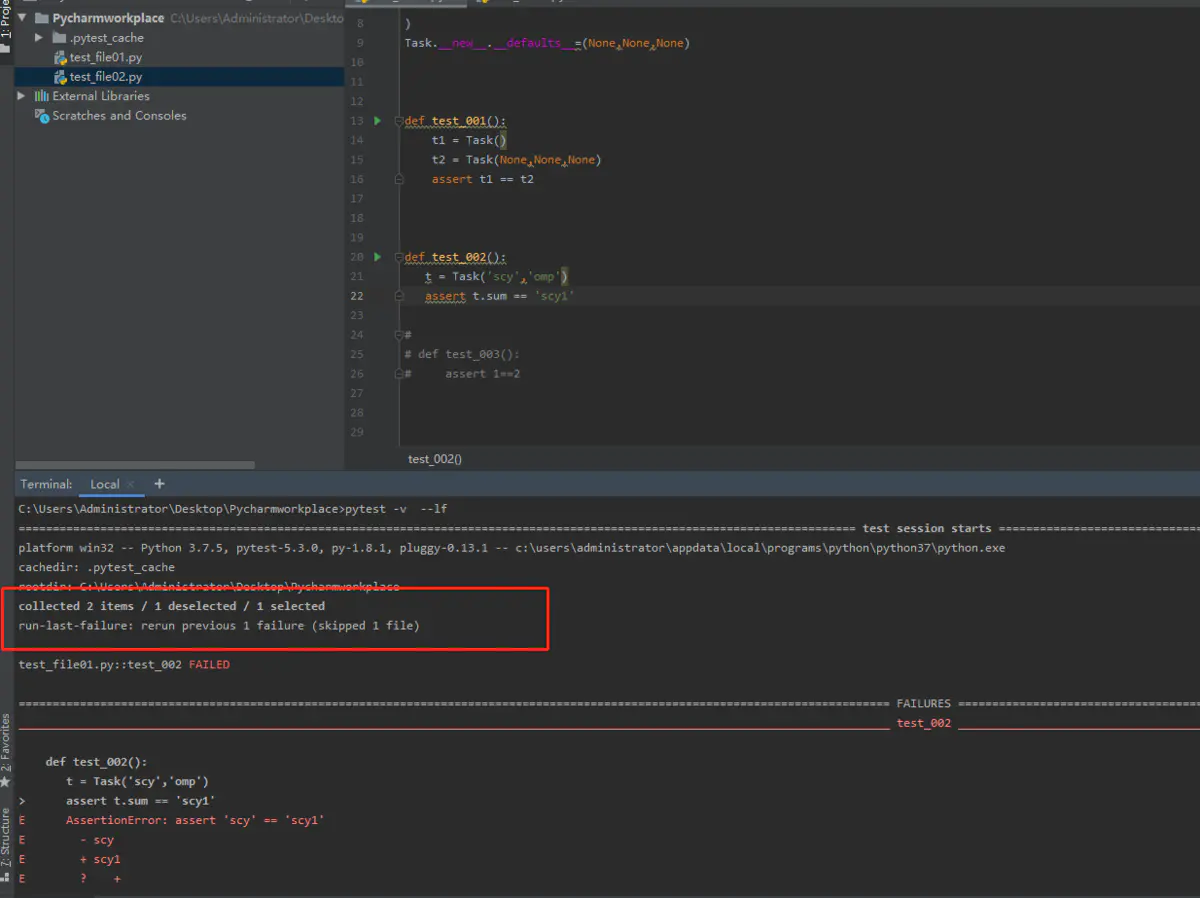
Task: Click 'test session starts' in terminal header
Action: (927, 528)
